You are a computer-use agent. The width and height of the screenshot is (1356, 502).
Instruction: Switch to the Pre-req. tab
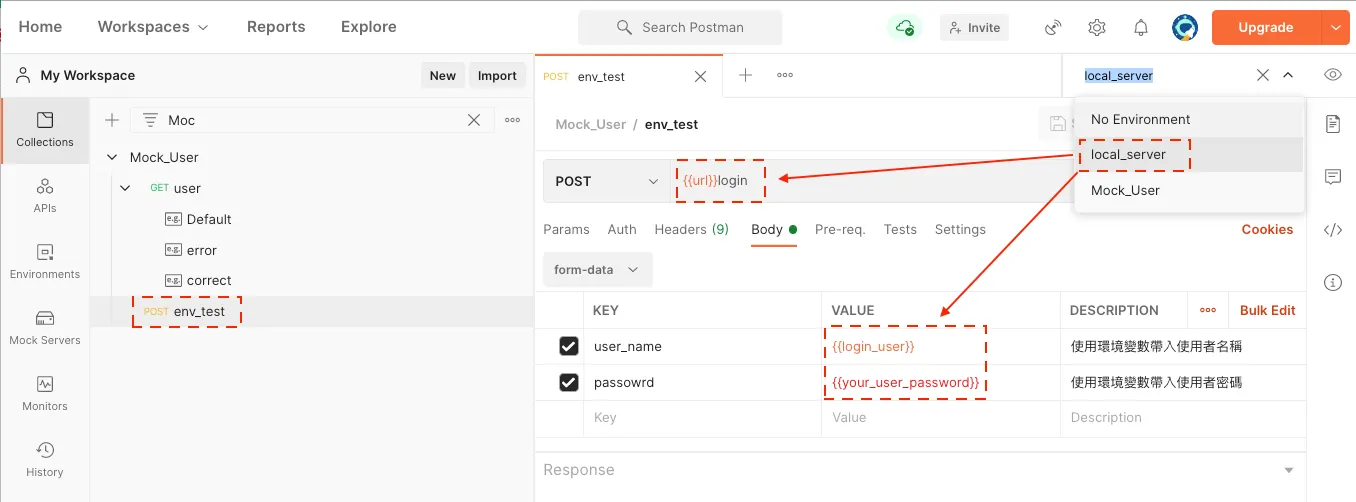pos(840,229)
